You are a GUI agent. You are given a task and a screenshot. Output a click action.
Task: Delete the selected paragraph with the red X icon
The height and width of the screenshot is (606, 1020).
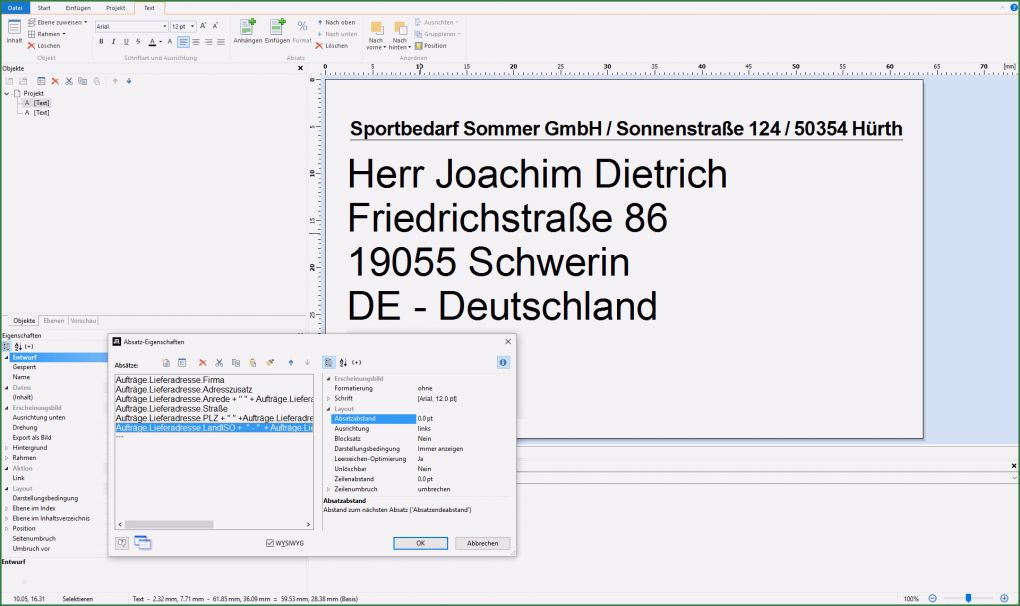(x=203, y=362)
